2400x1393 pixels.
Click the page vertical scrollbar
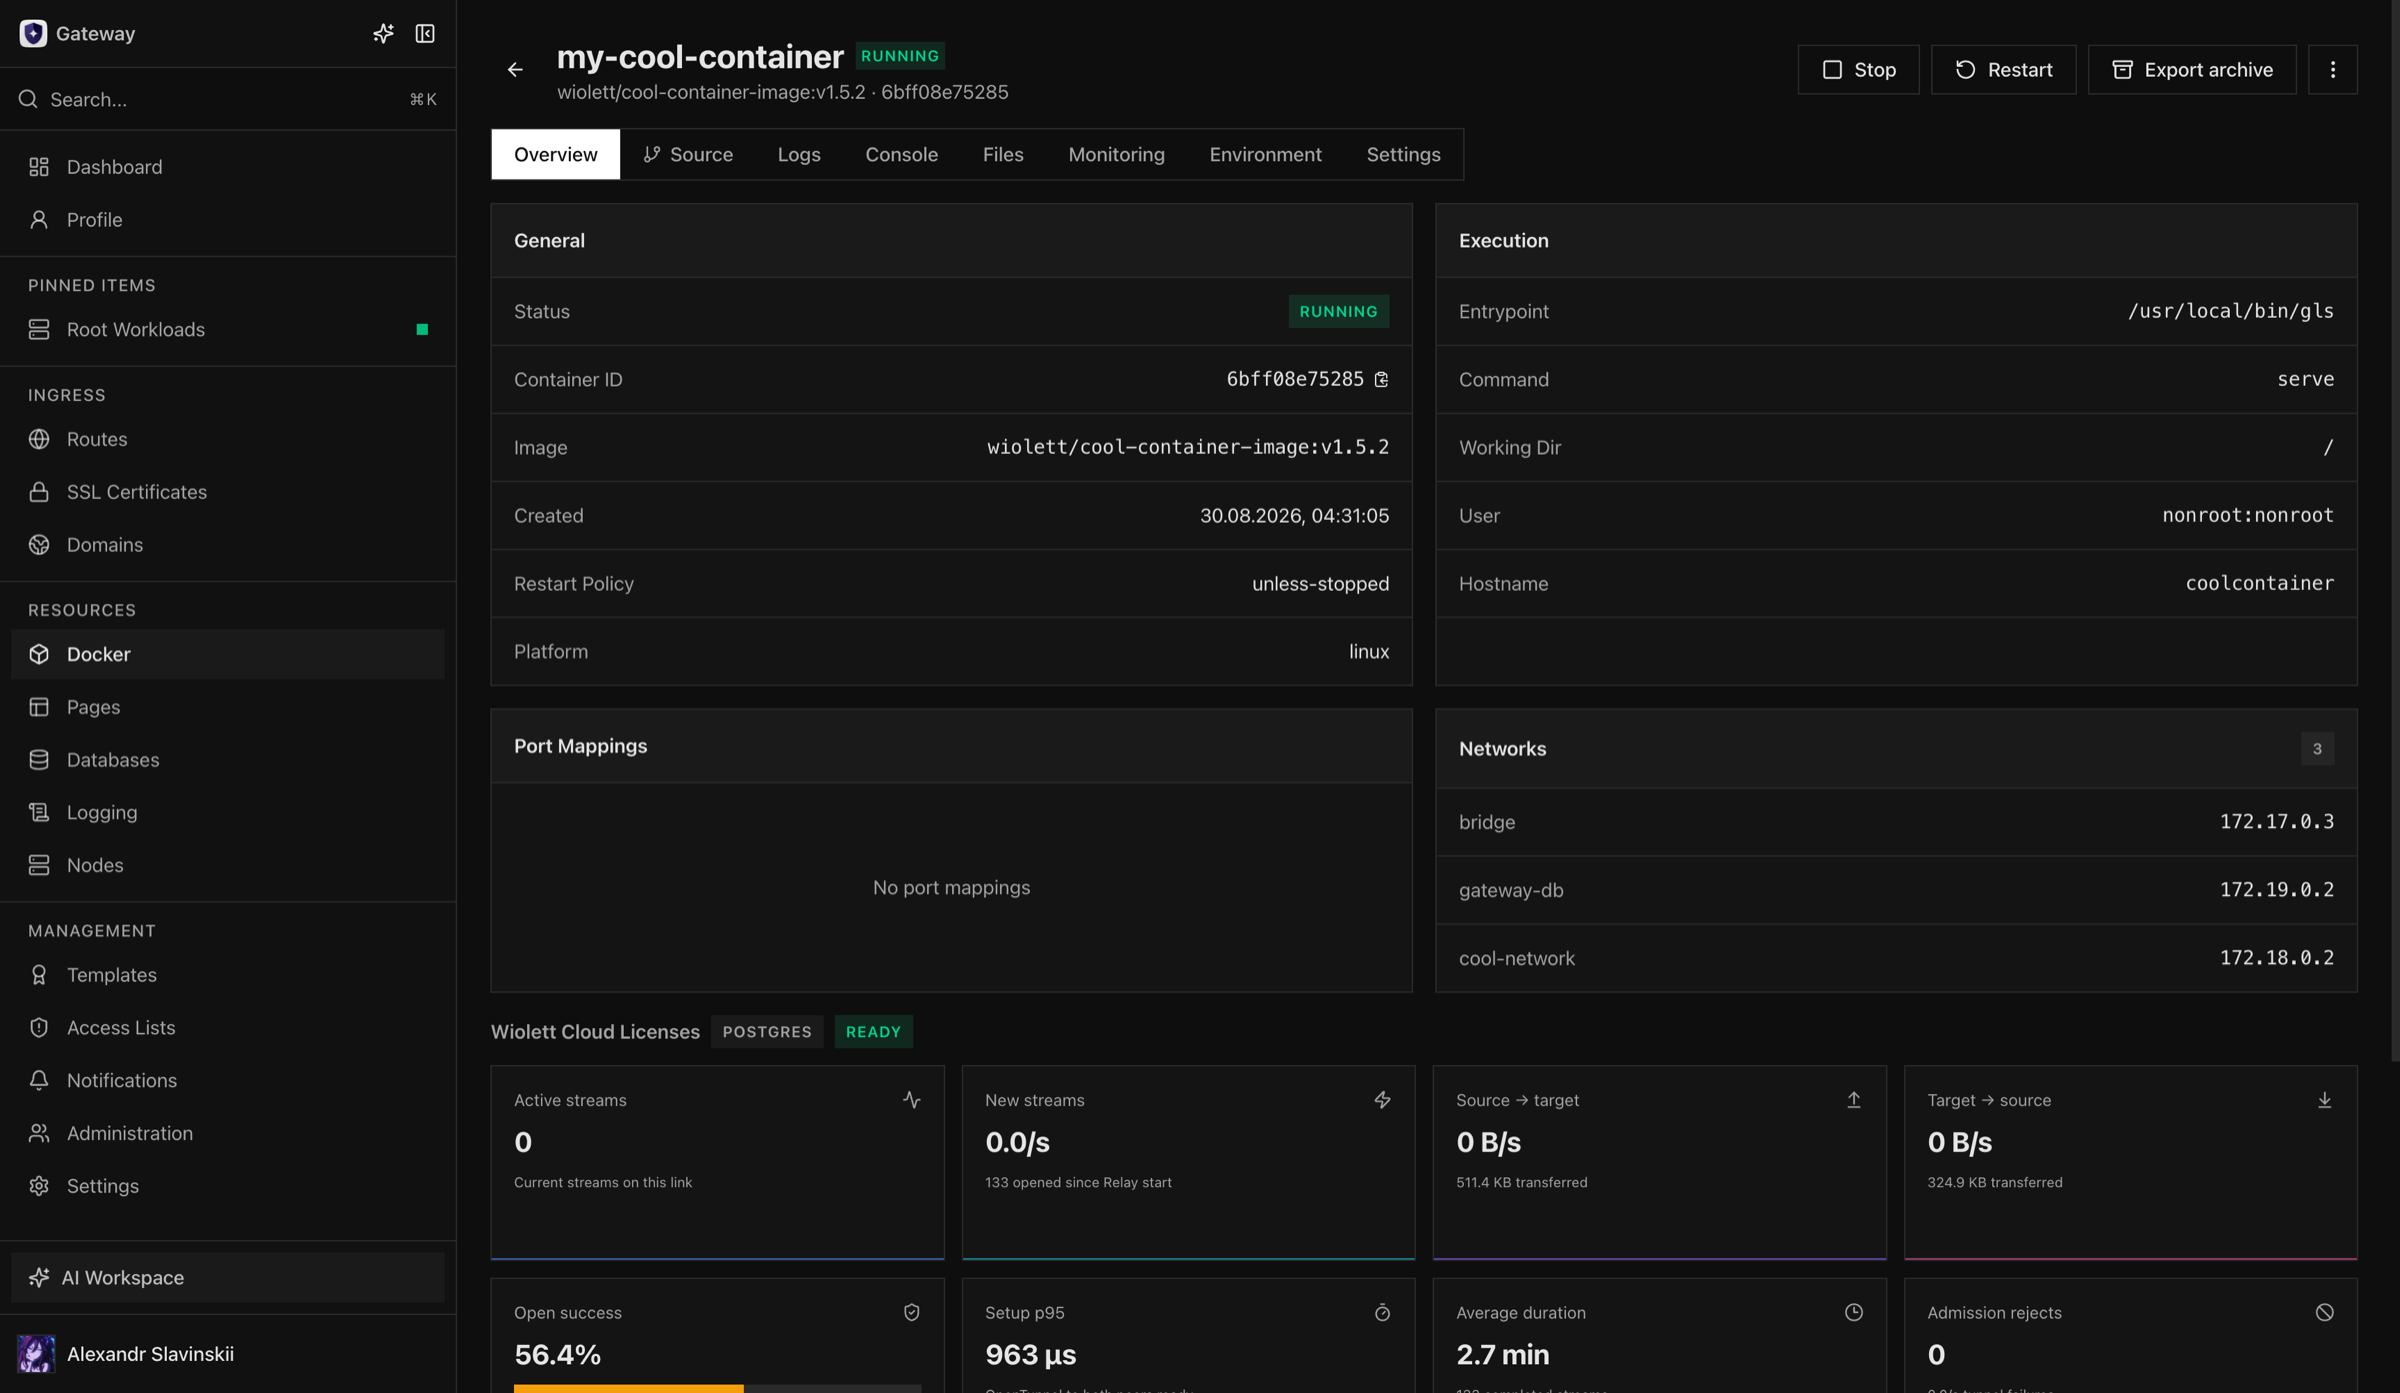click(x=2394, y=530)
